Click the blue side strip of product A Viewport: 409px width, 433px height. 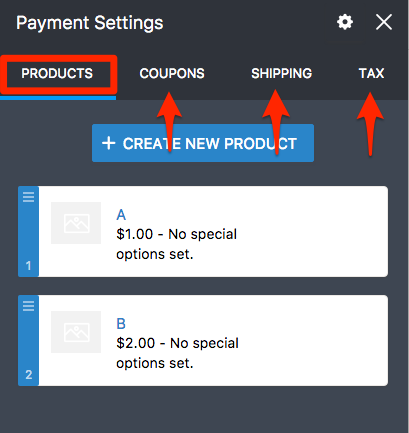(29, 232)
